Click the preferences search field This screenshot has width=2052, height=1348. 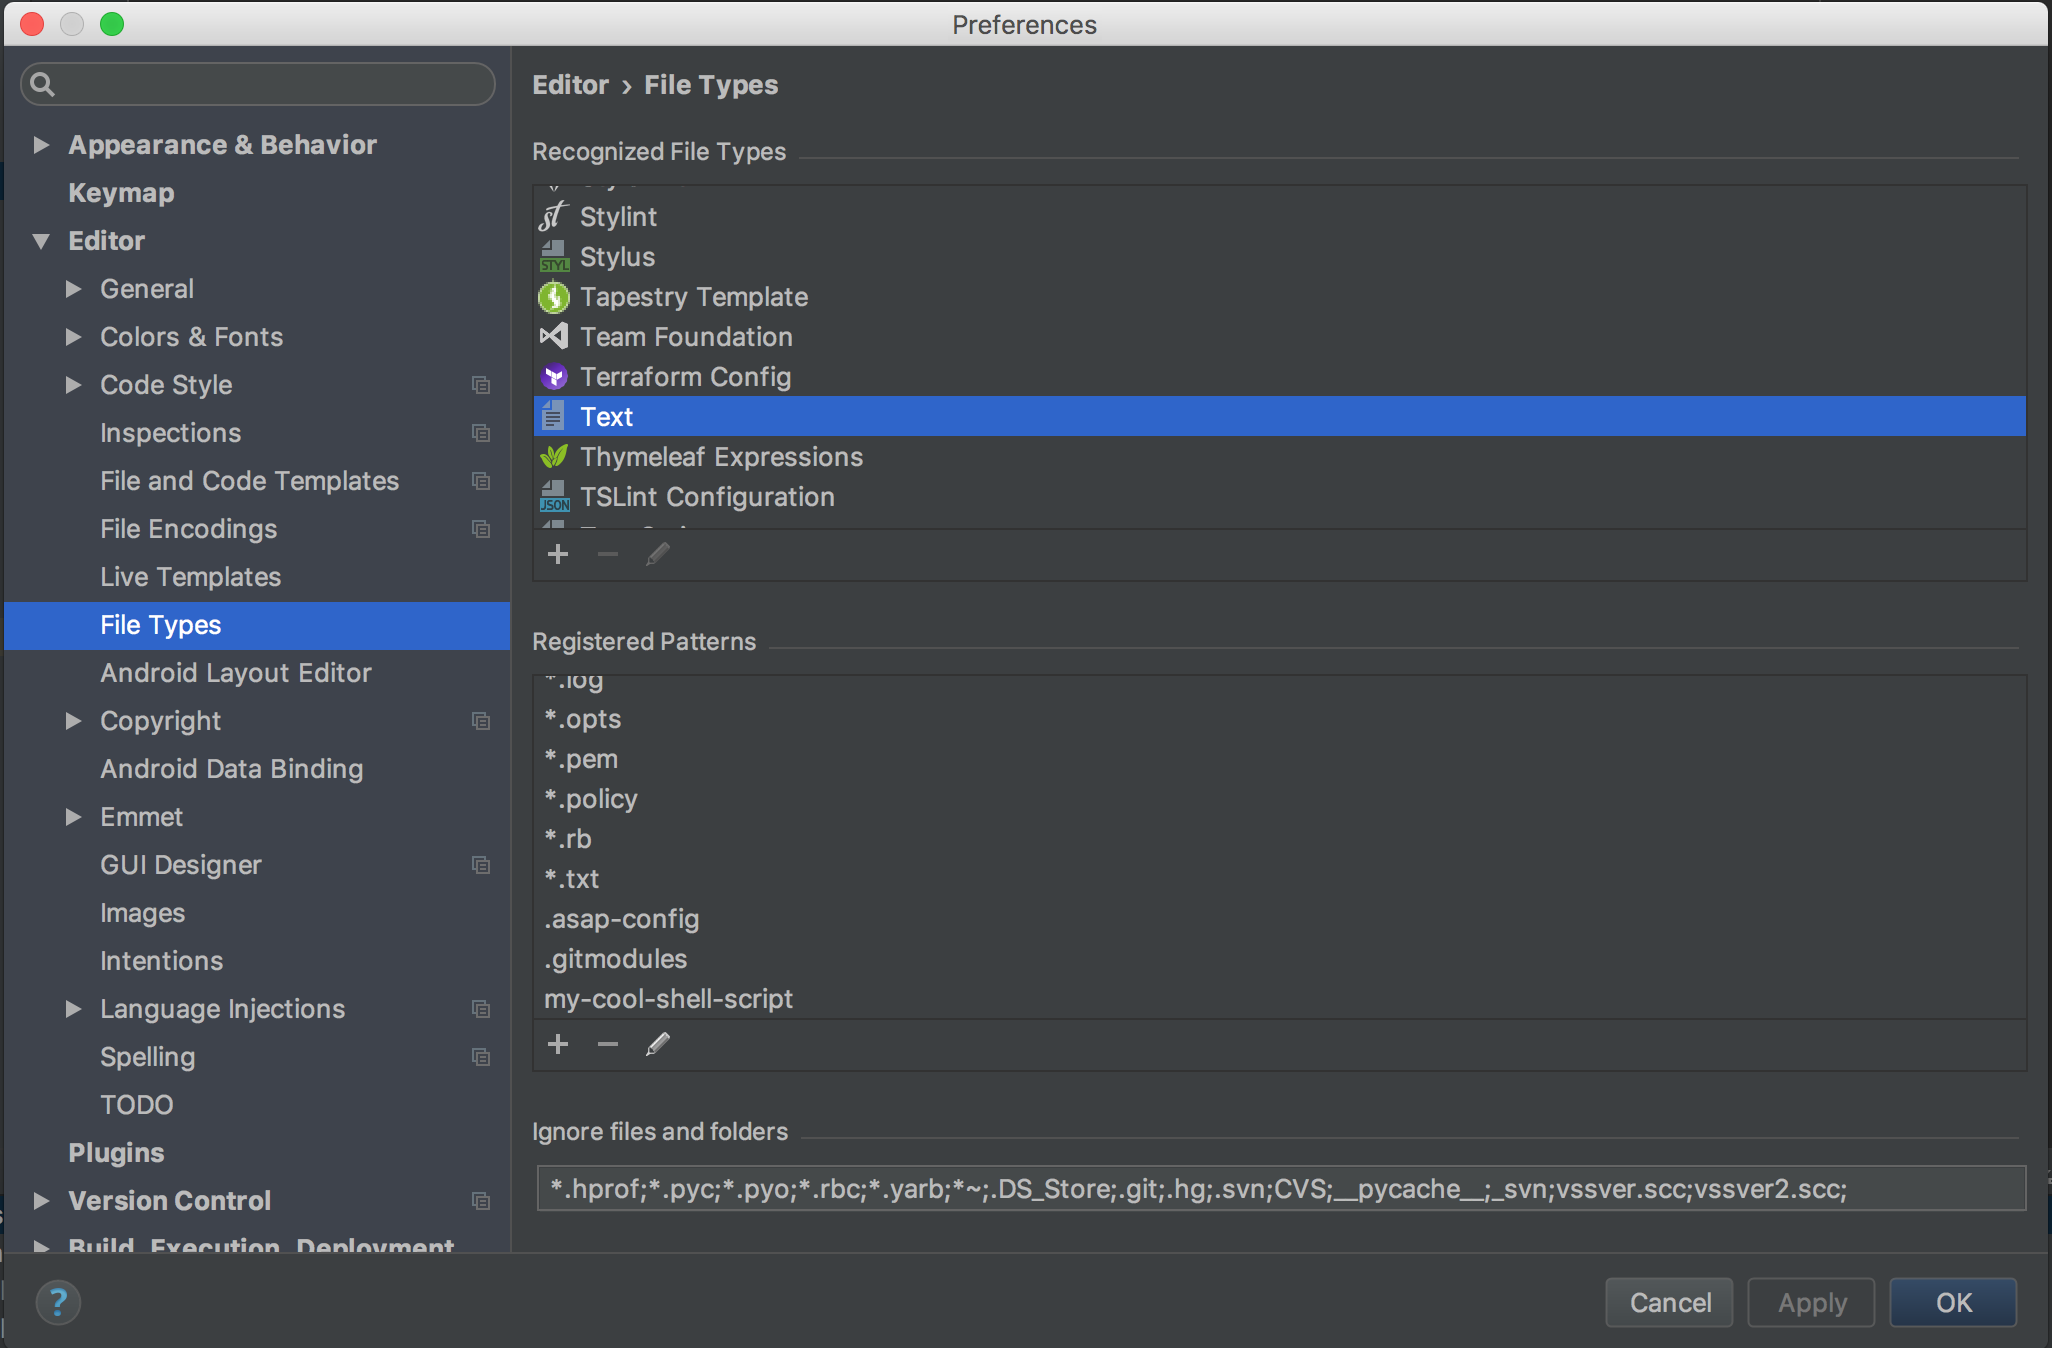click(270, 84)
